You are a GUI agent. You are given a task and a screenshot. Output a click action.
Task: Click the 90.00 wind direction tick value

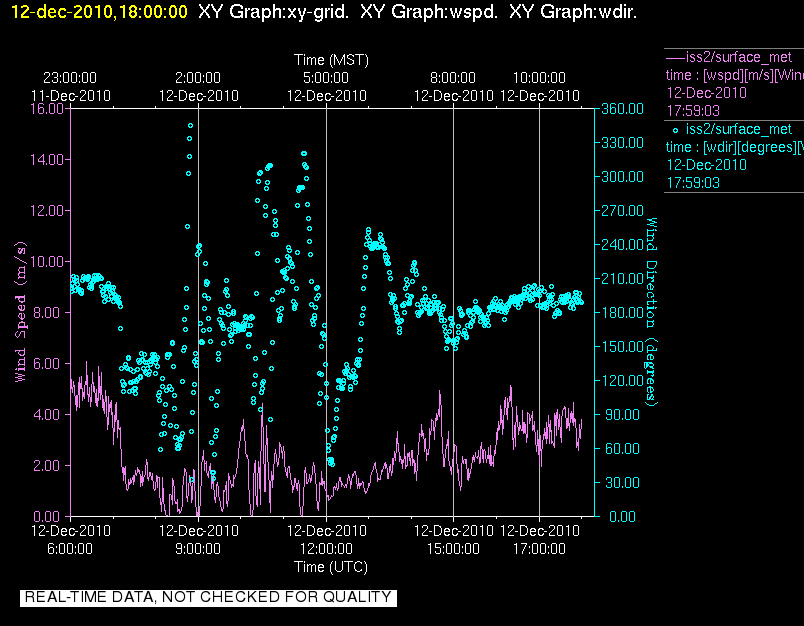click(x=624, y=415)
